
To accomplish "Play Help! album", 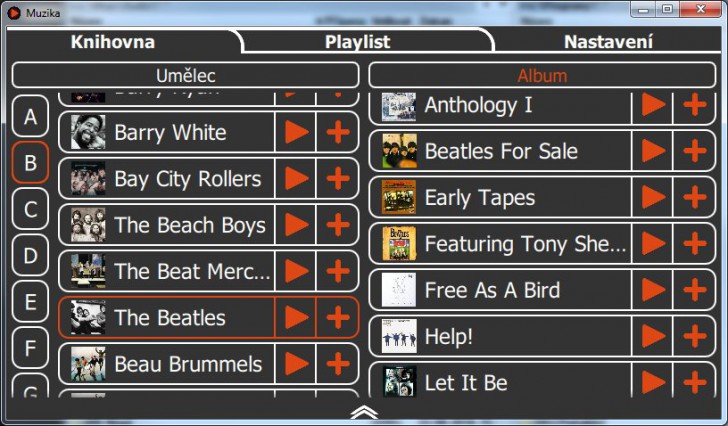I will pos(652,336).
